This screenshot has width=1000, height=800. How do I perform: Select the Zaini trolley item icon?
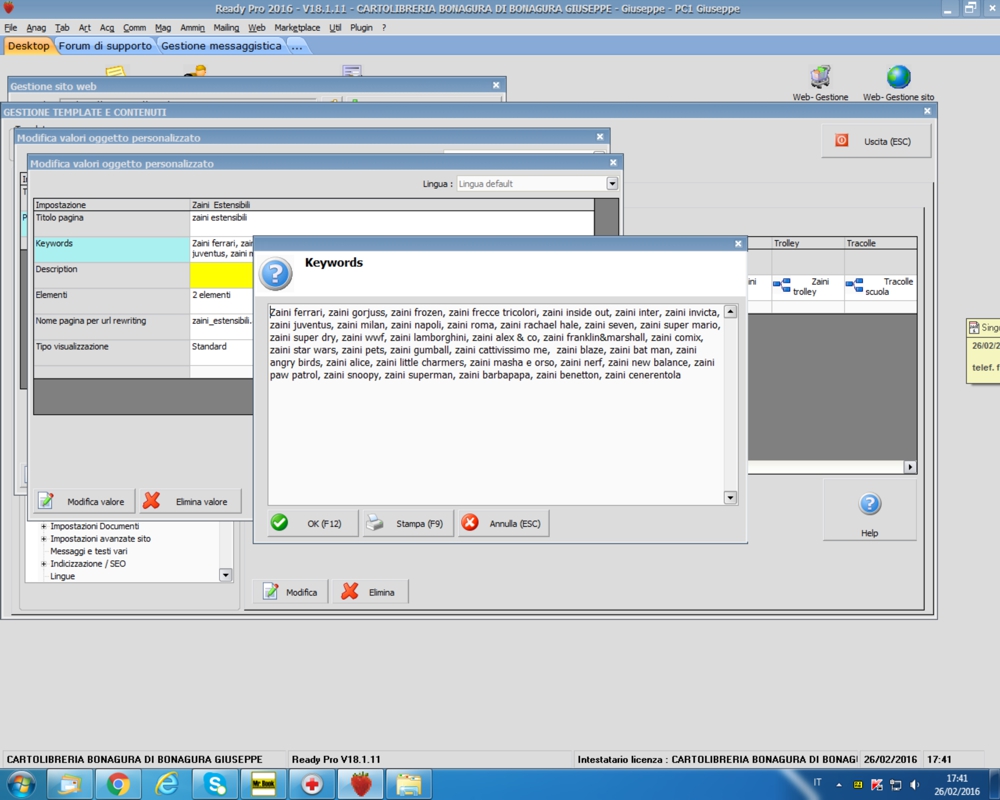pos(782,285)
